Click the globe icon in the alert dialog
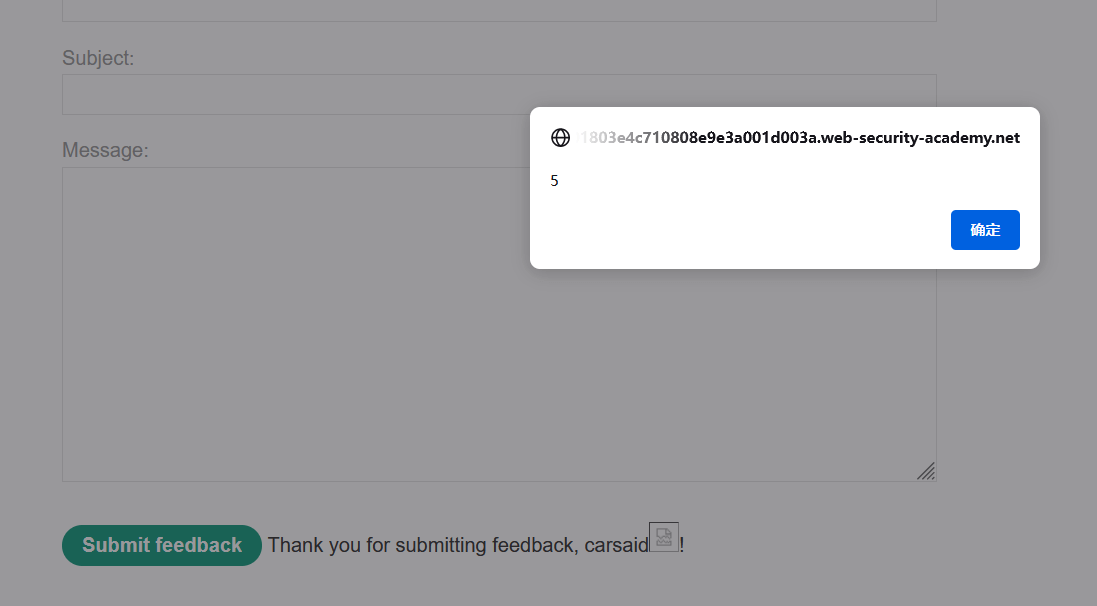 560,138
